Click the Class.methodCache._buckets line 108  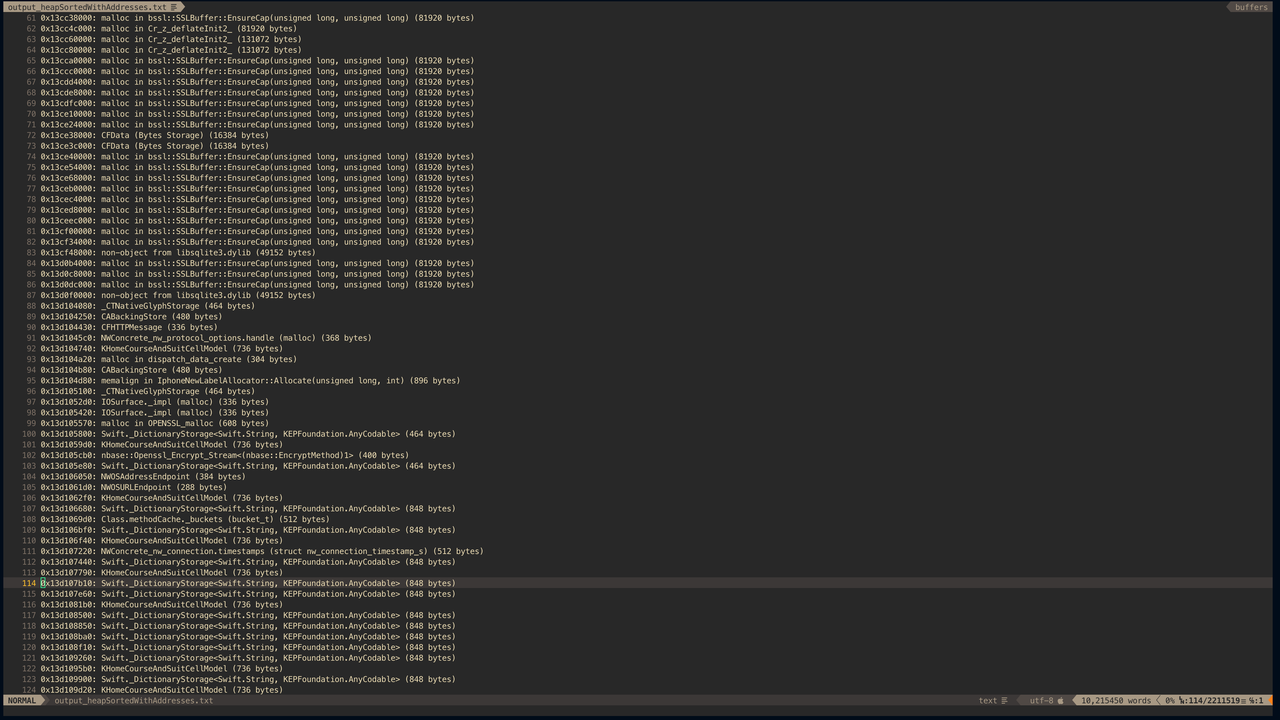click(x=214, y=519)
